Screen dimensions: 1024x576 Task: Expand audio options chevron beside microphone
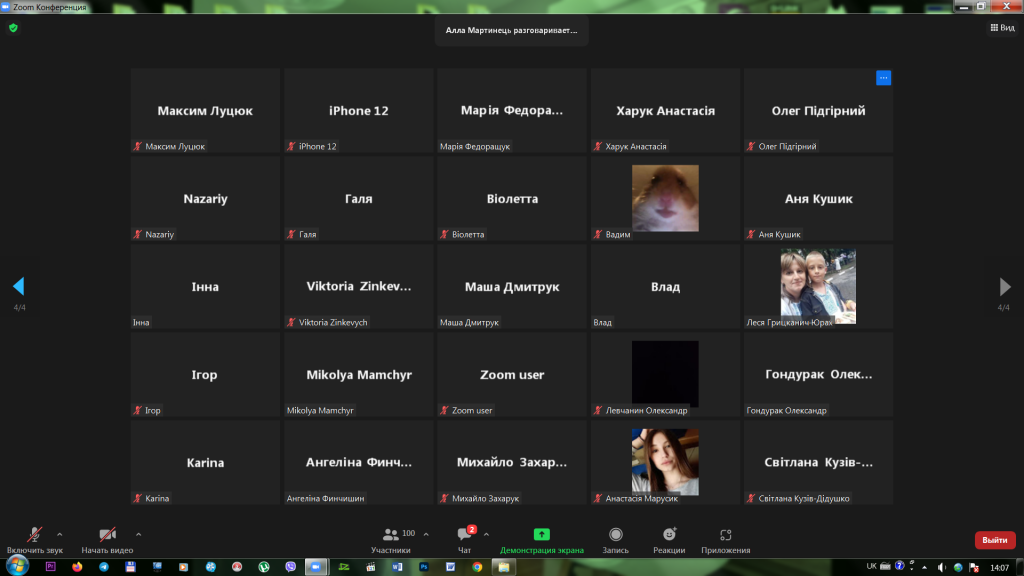point(59,534)
